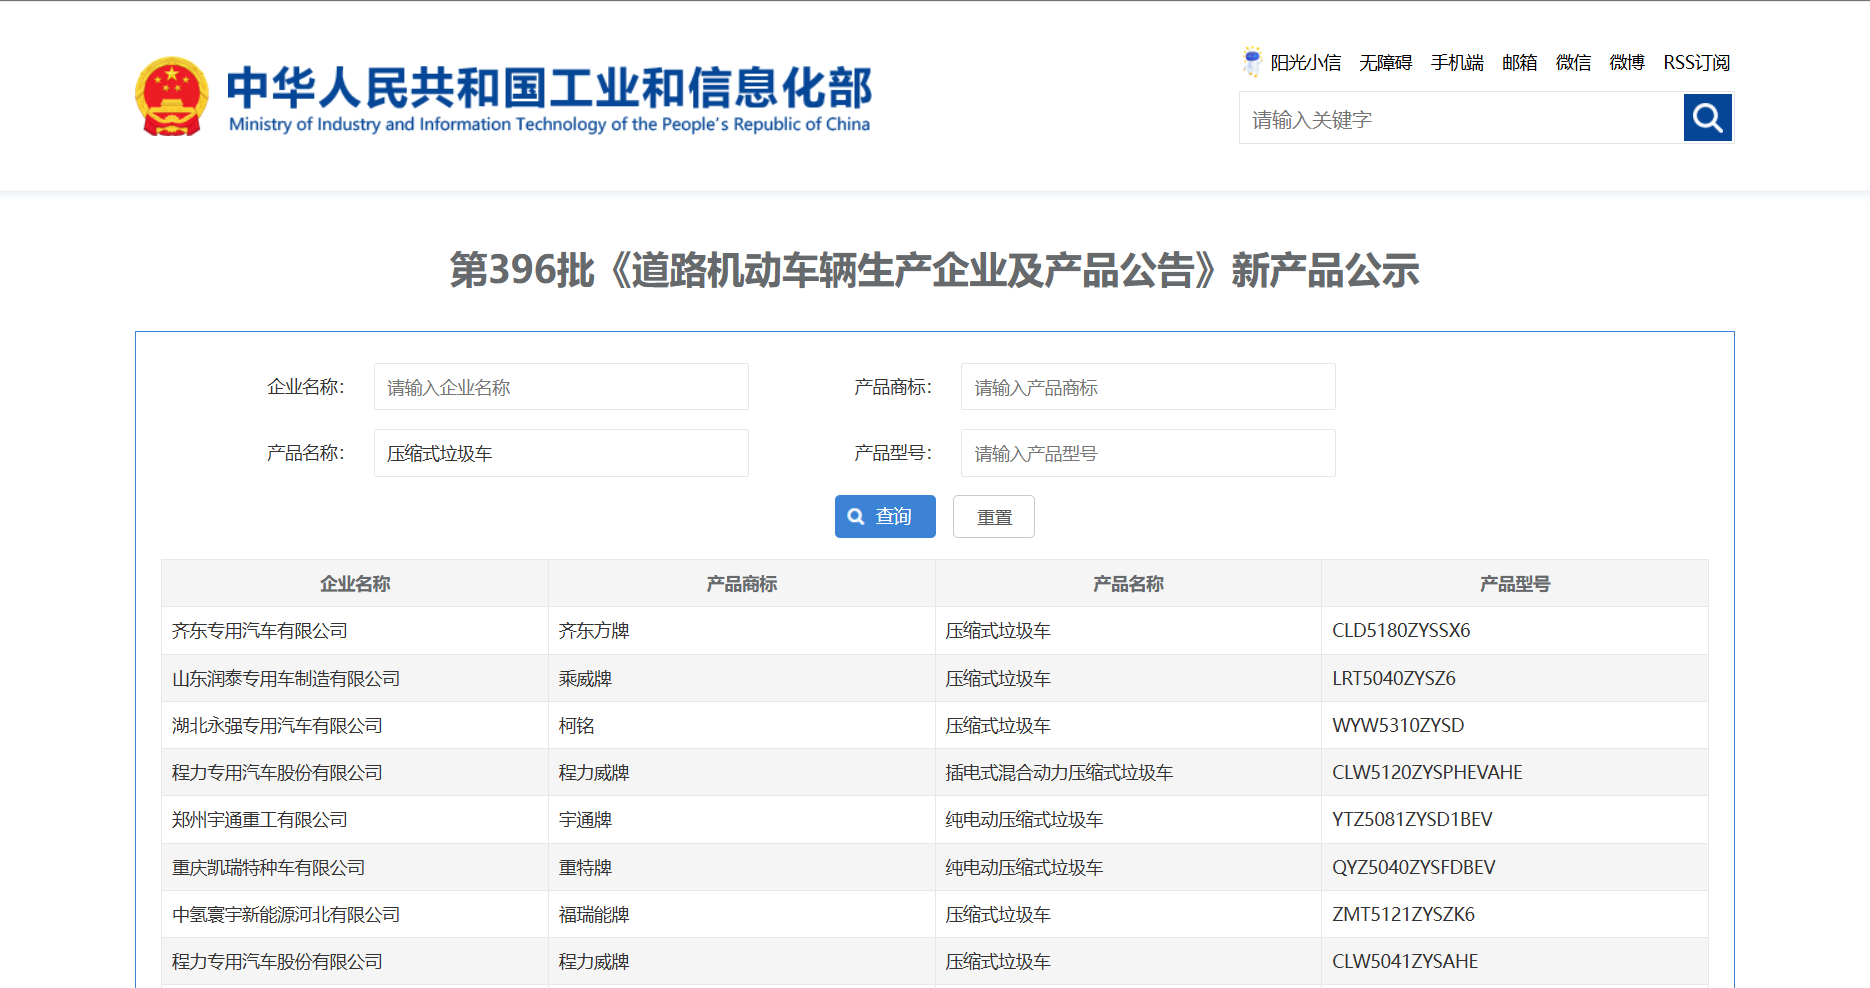This screenshot has width=1870, height=988.
Task: Click the site keyword search box
Action: [x=1461, y=119]
